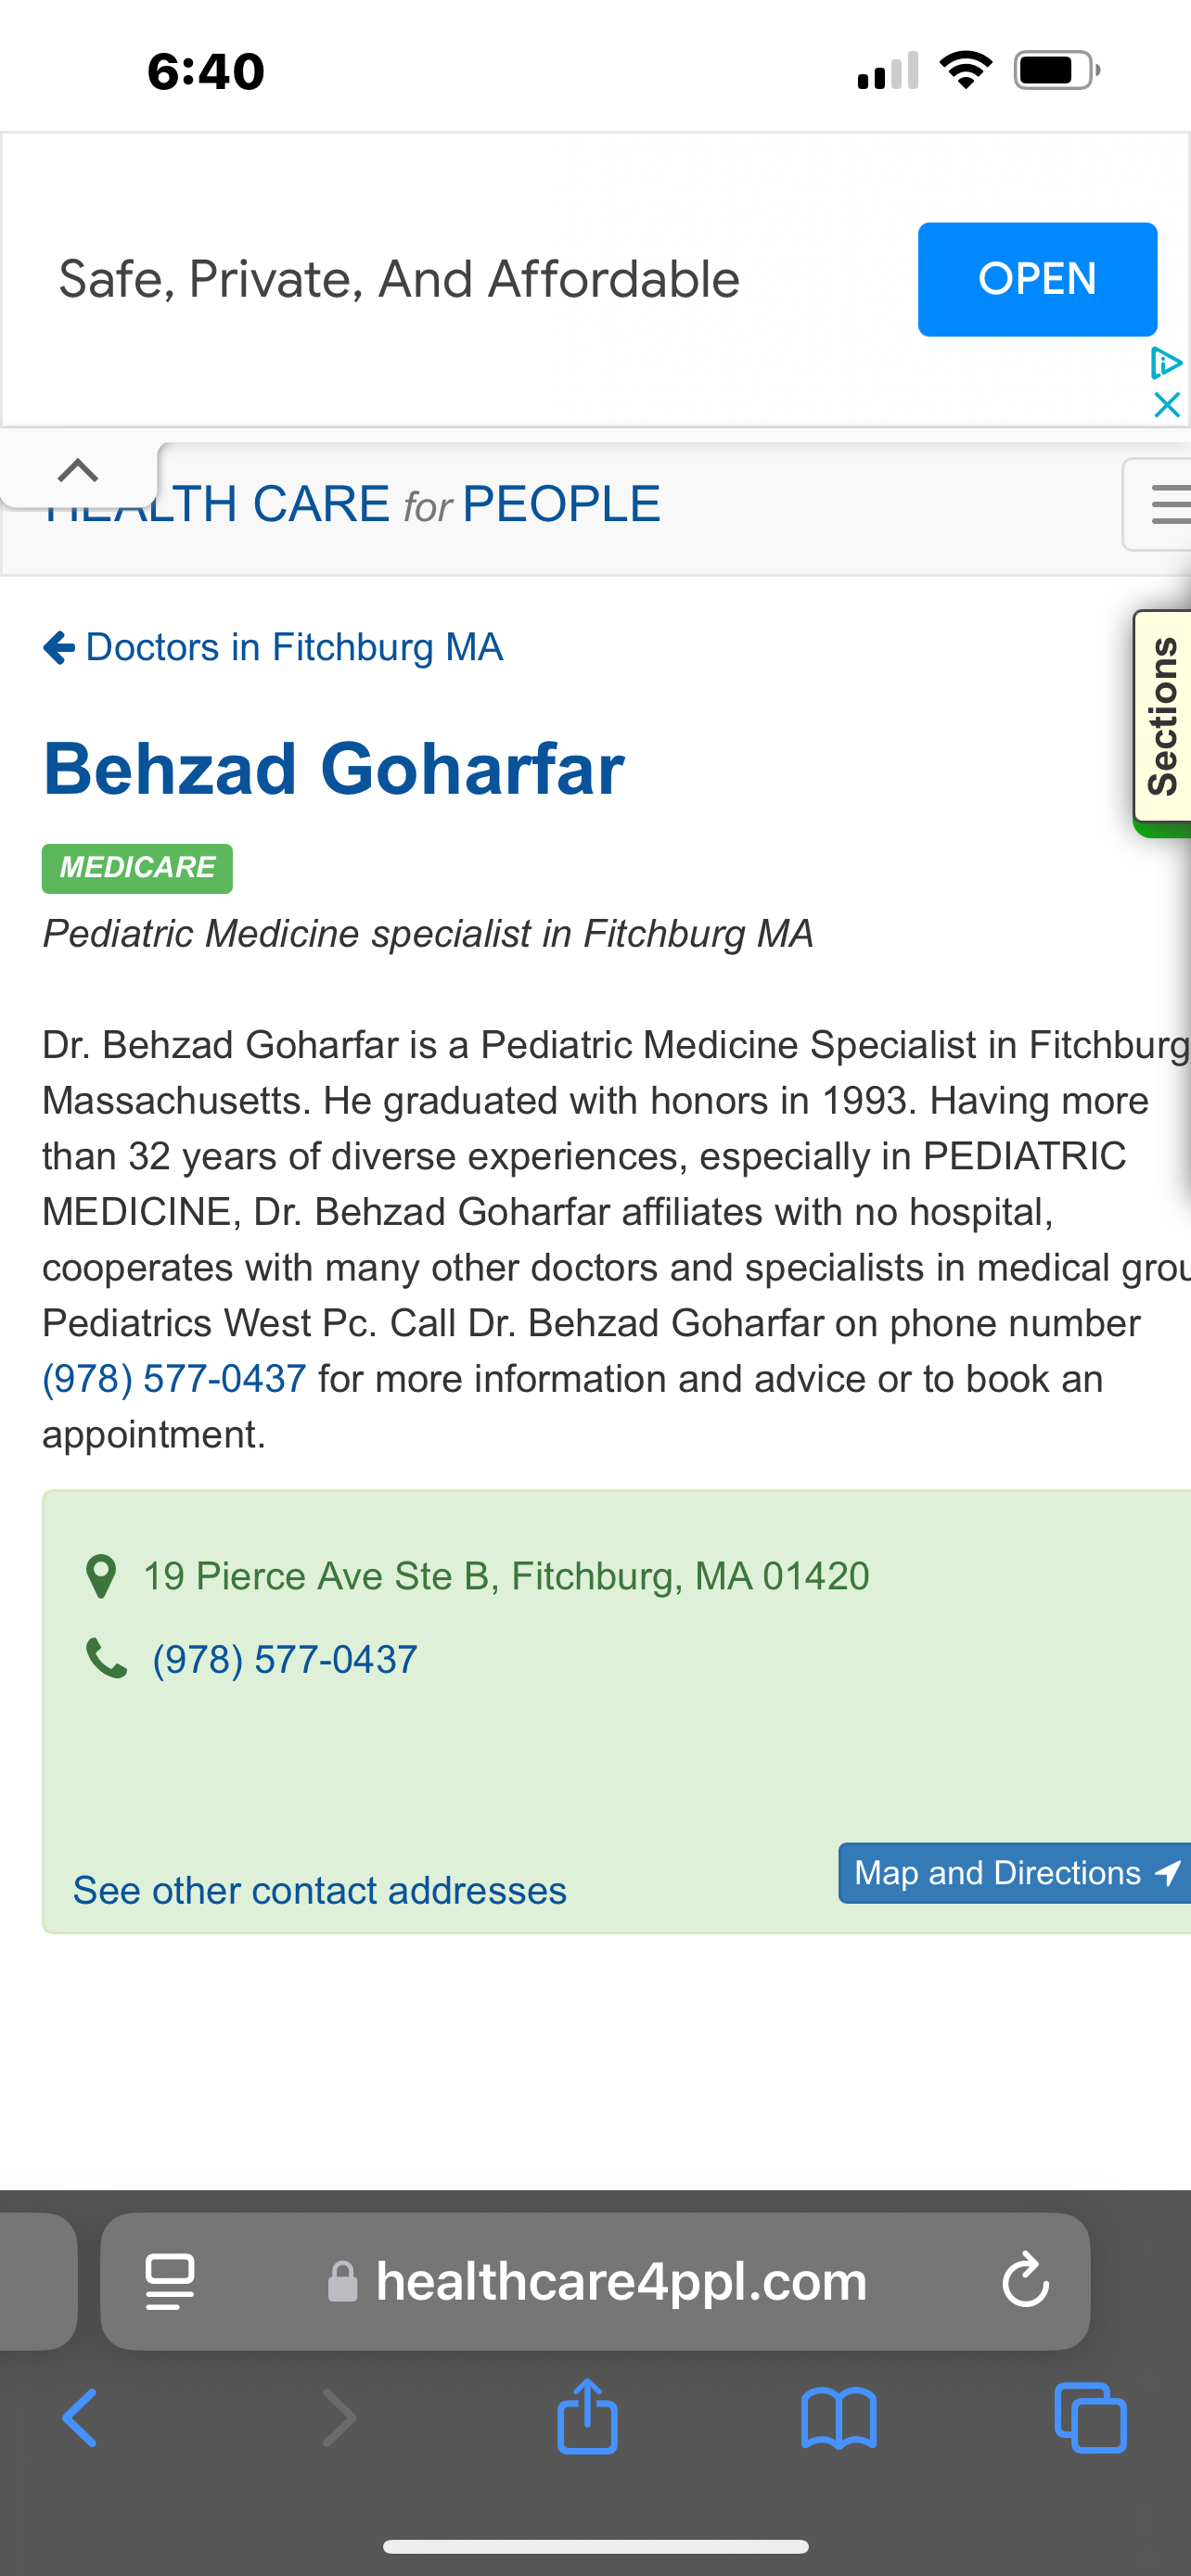Image resolution: width=1191 pixels, height=2576 pixels.
Task: Tap the Safari back arrow
Action: (x=80, y=2418)
